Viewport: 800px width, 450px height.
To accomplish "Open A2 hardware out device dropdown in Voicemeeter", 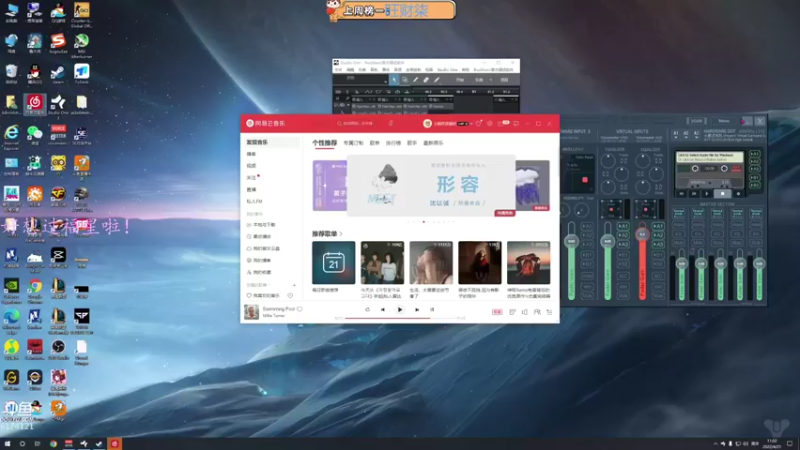I will (686, 135).
